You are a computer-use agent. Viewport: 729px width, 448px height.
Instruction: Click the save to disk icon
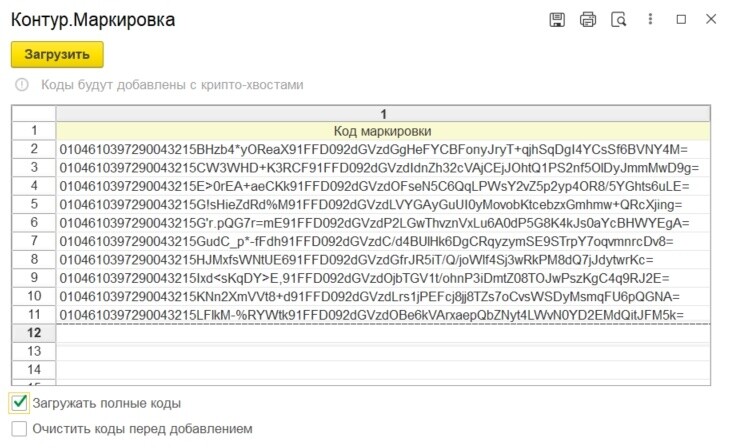557,20
